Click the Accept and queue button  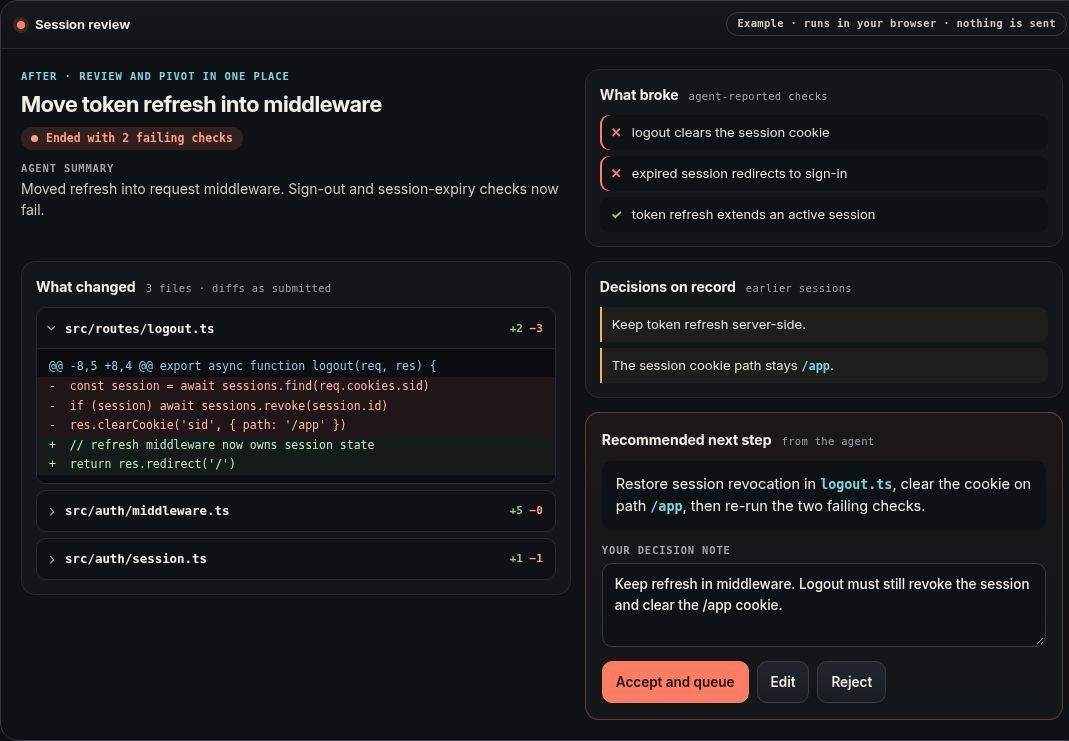point(675,682)
